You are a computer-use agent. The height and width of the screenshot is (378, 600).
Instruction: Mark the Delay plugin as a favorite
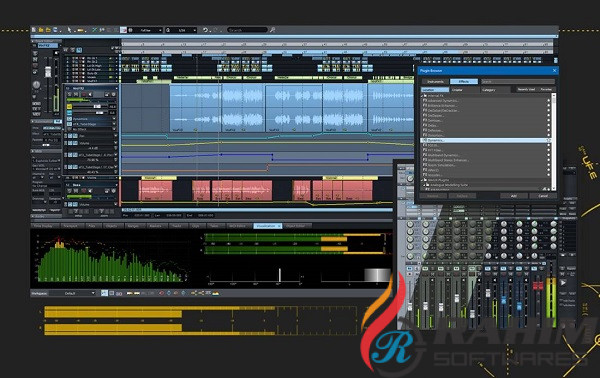coord(548,125)
